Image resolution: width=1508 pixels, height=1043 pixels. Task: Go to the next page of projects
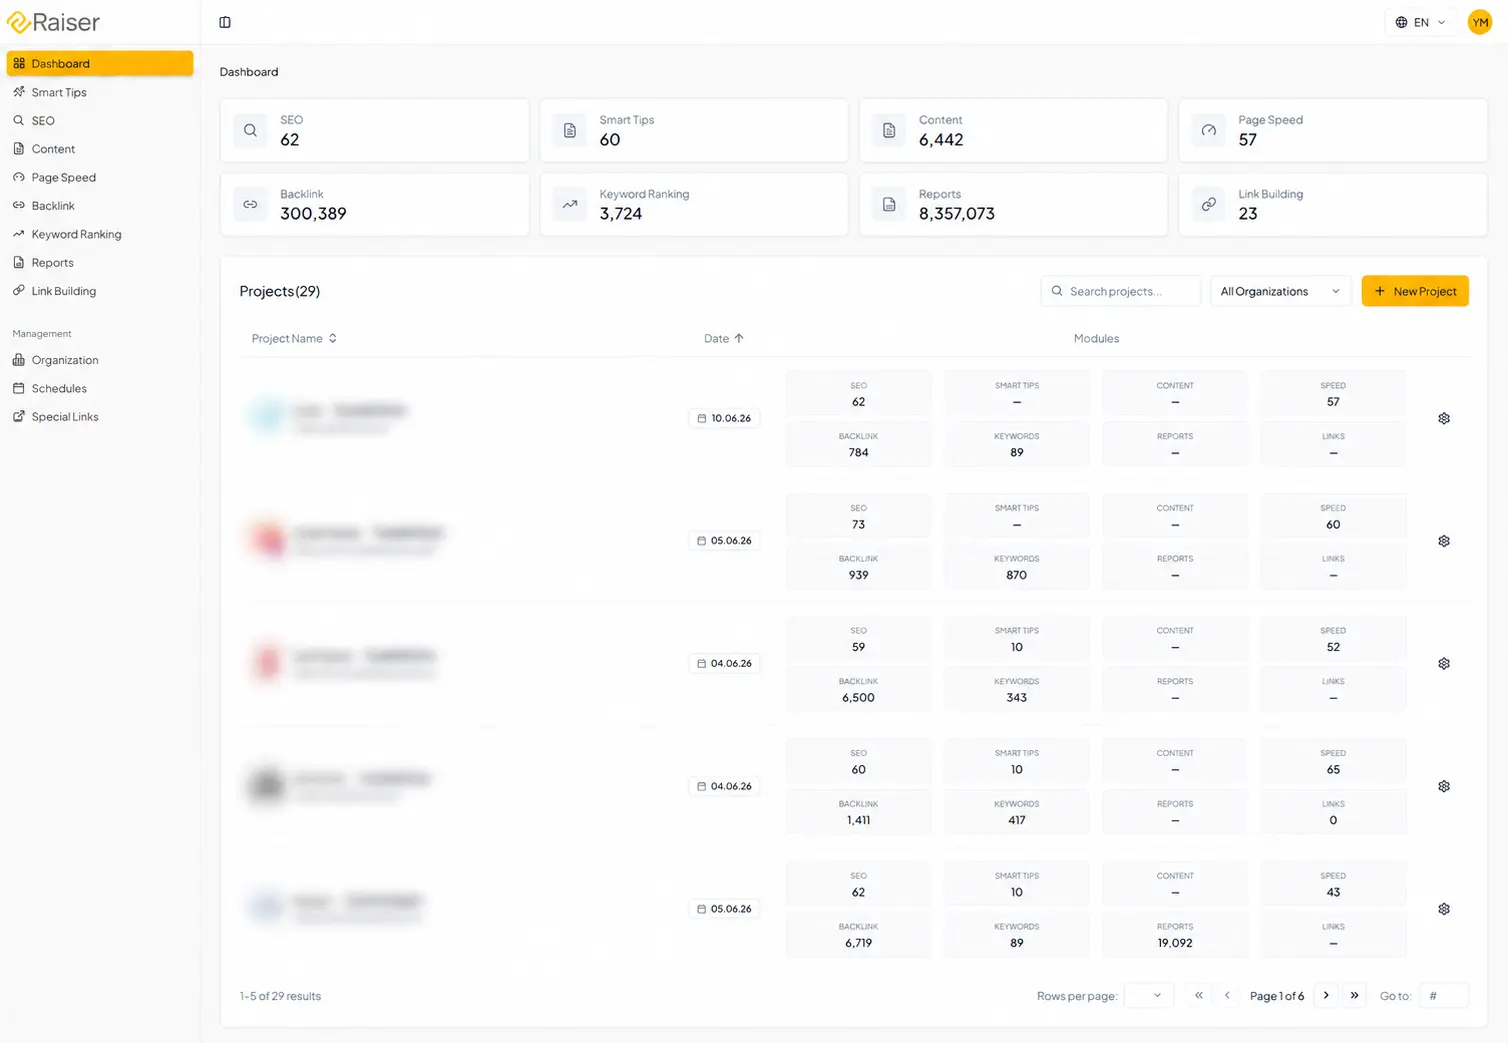pos(1326,995)
